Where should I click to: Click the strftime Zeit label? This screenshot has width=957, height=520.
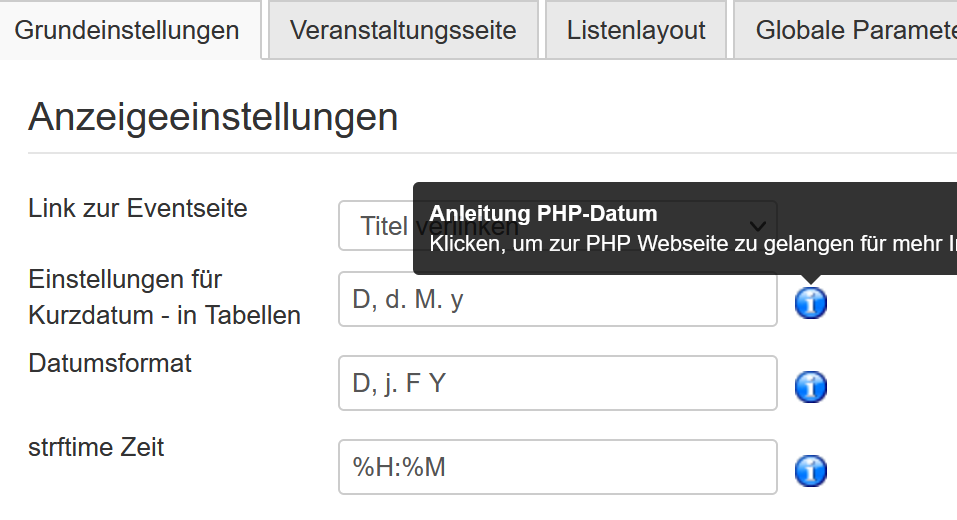96,447
